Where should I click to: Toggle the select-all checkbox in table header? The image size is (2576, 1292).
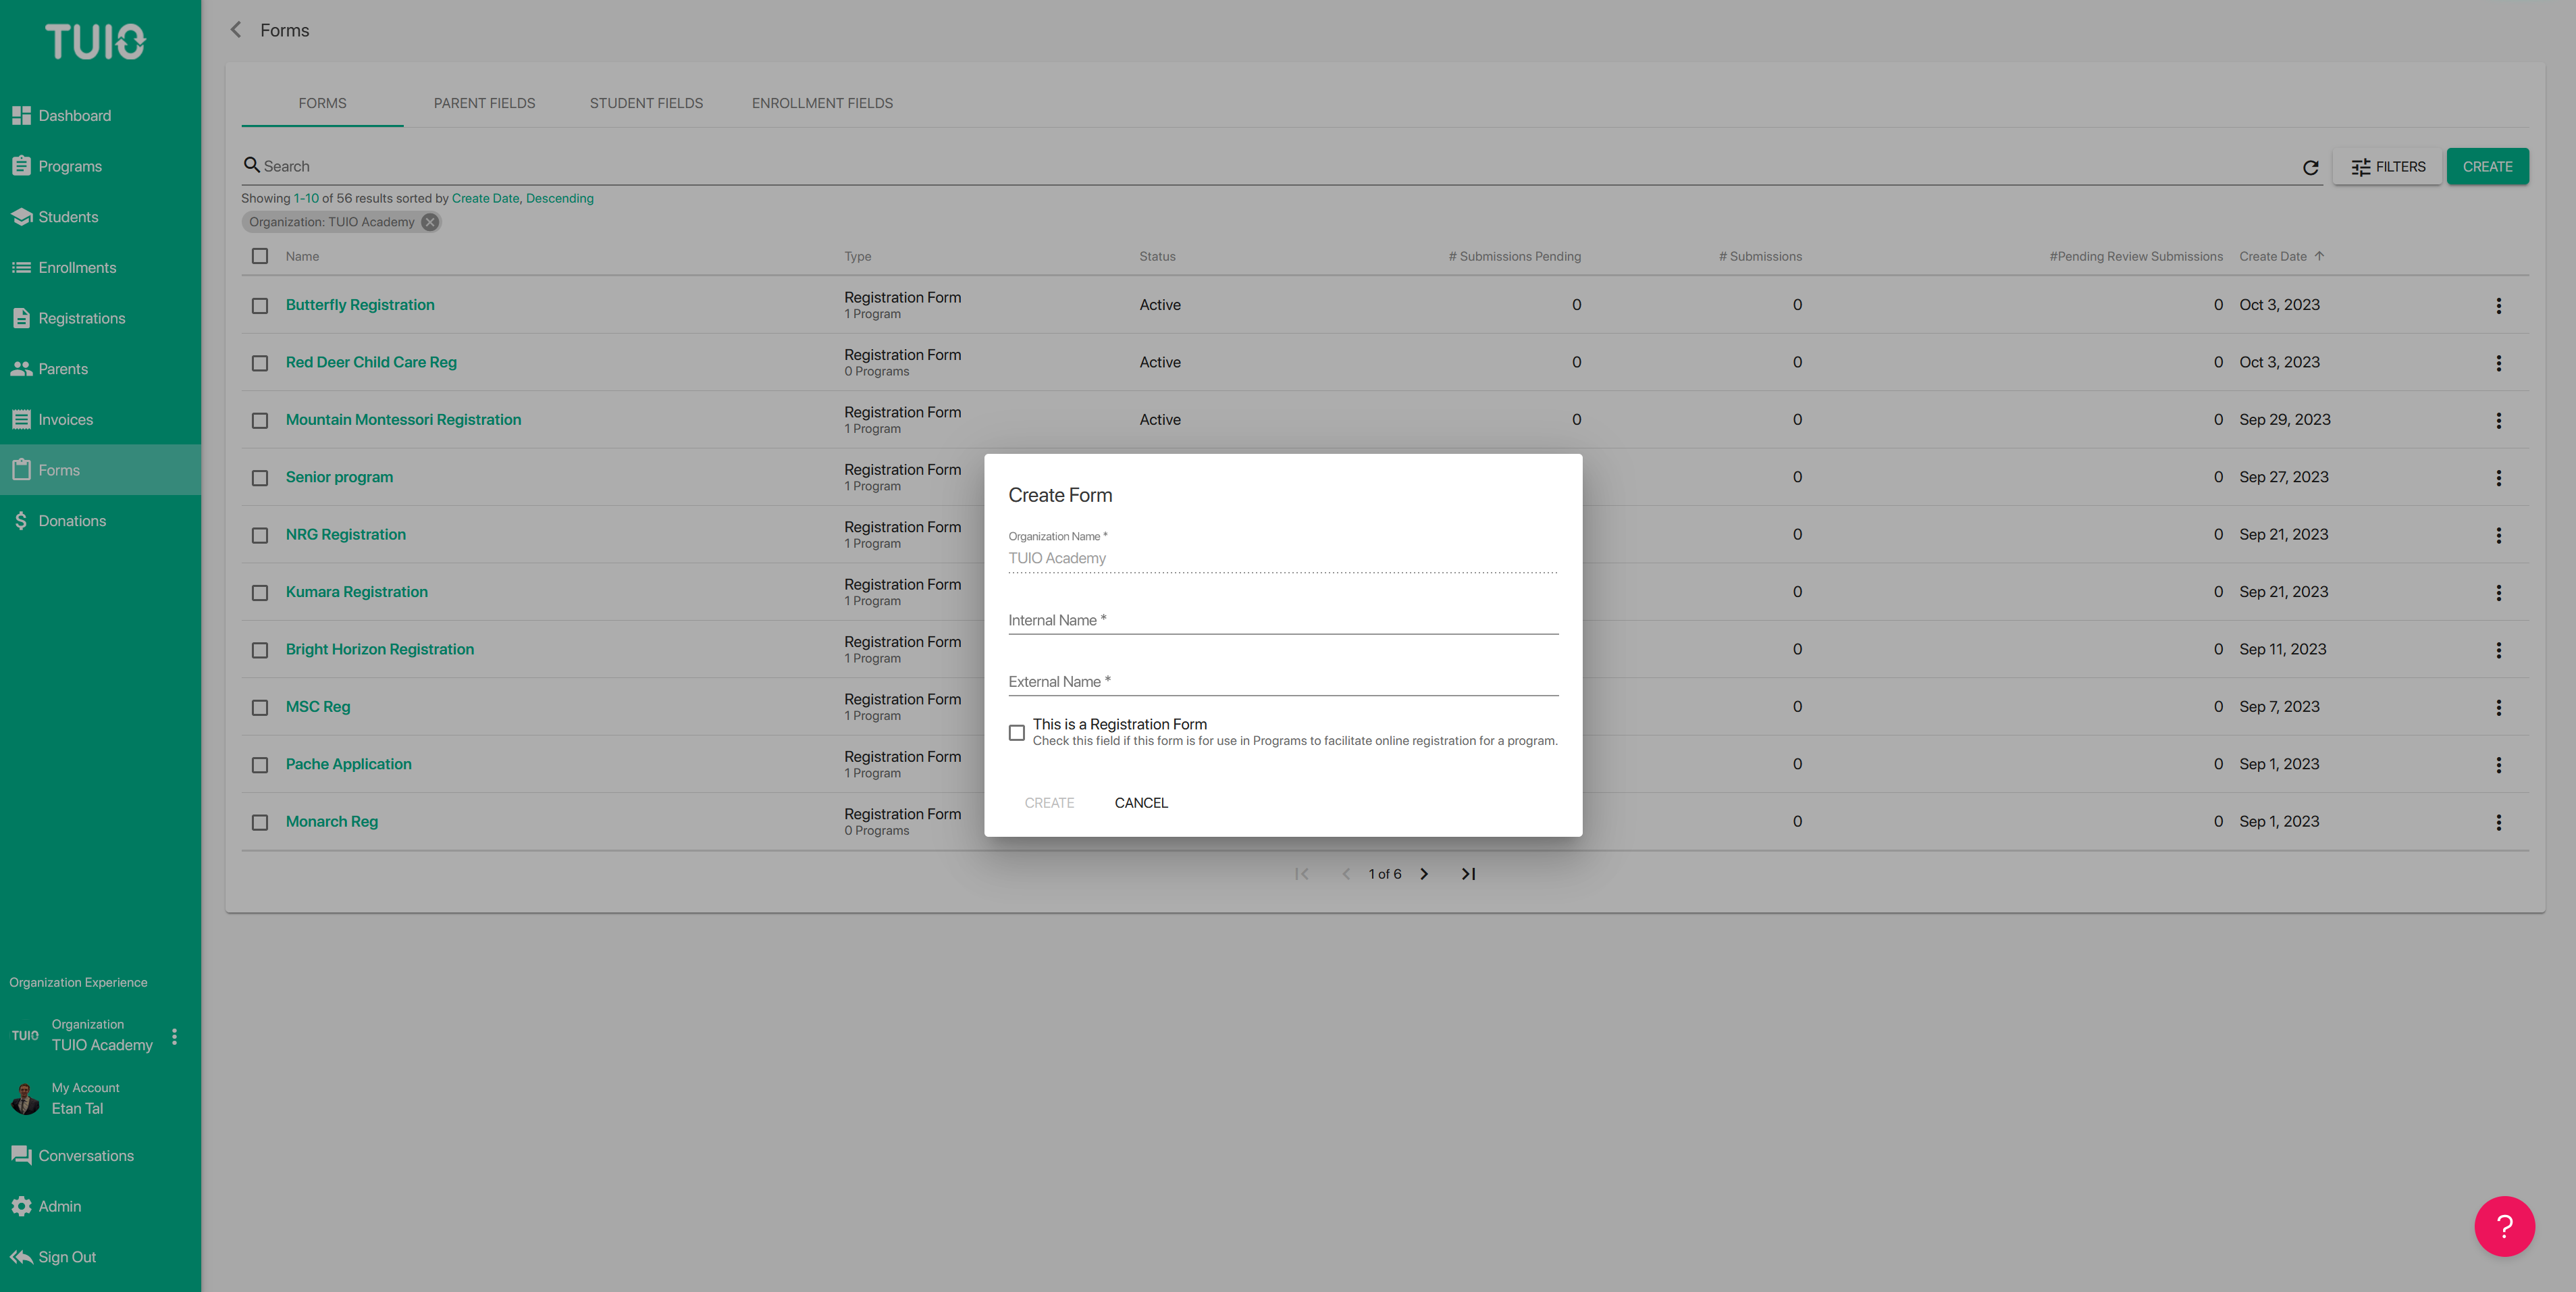coord(260,256)
